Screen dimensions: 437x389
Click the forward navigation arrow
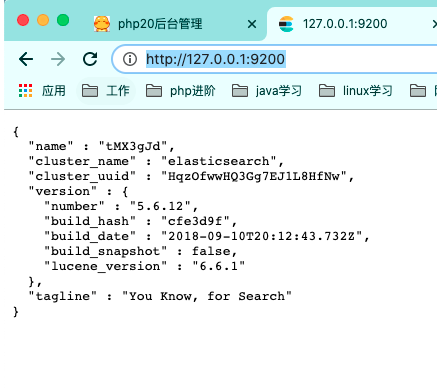(58, 59)
